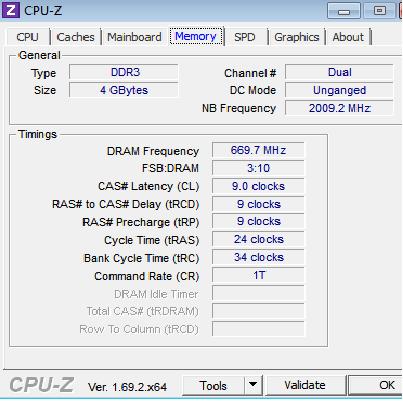Click the Bank Cycle Time (tRC) label
Image resolution: width=403 pixels, height=401 pixels.
pos(141,258)
